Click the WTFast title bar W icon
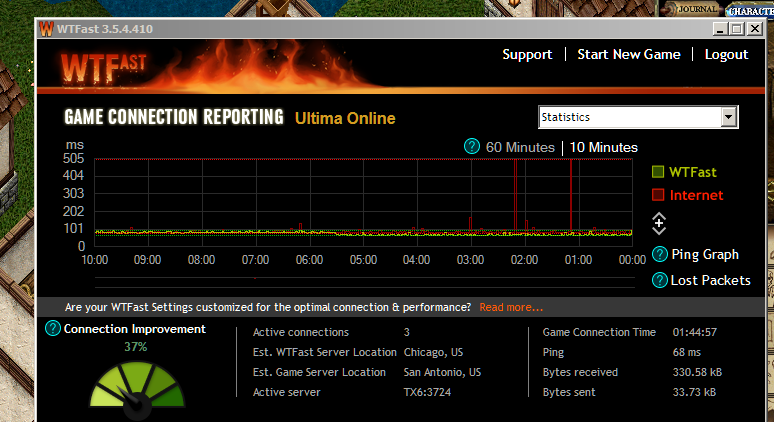The height and width of the screenshot is (422, 774). pos(46,29)
